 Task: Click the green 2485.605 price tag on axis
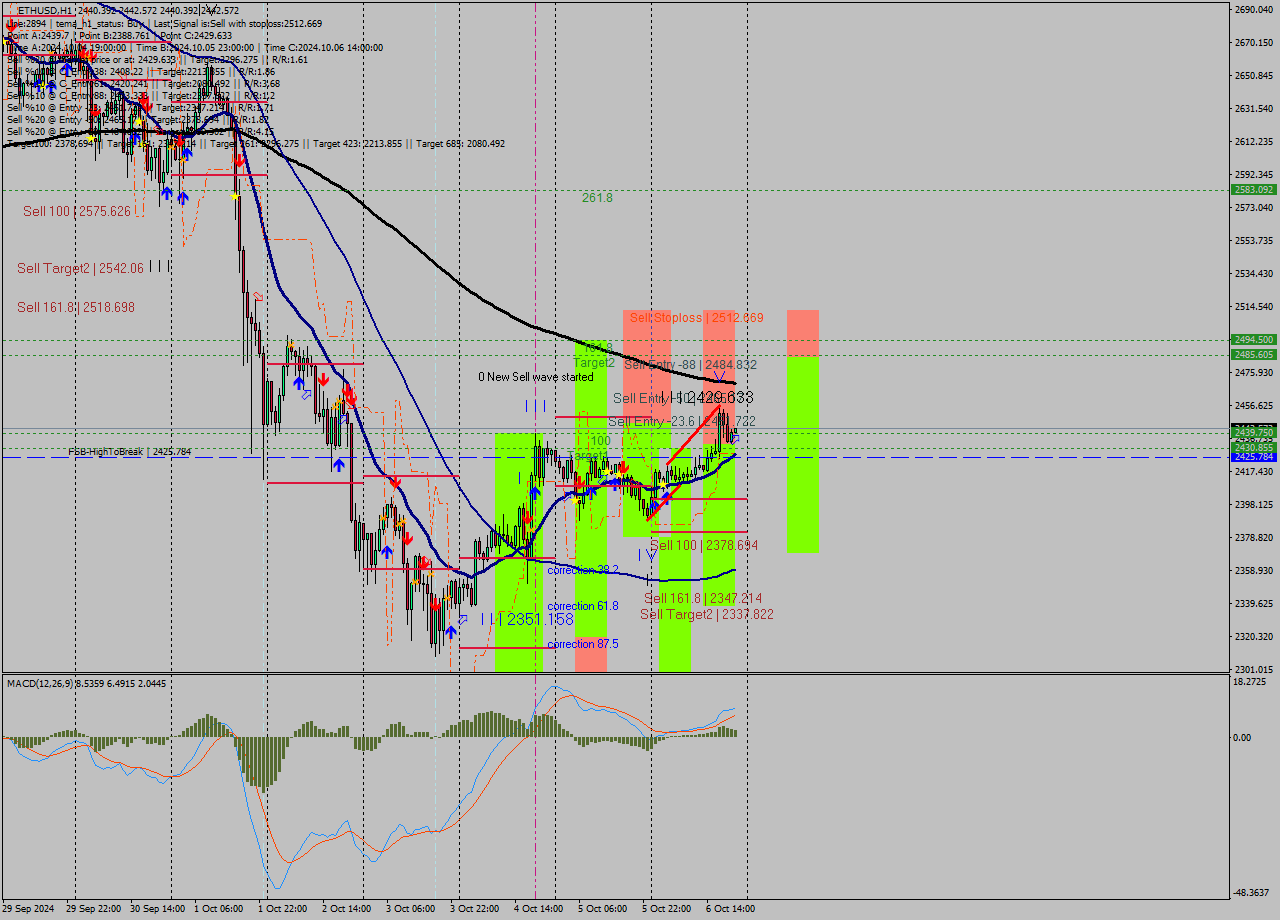point(1253,354)
